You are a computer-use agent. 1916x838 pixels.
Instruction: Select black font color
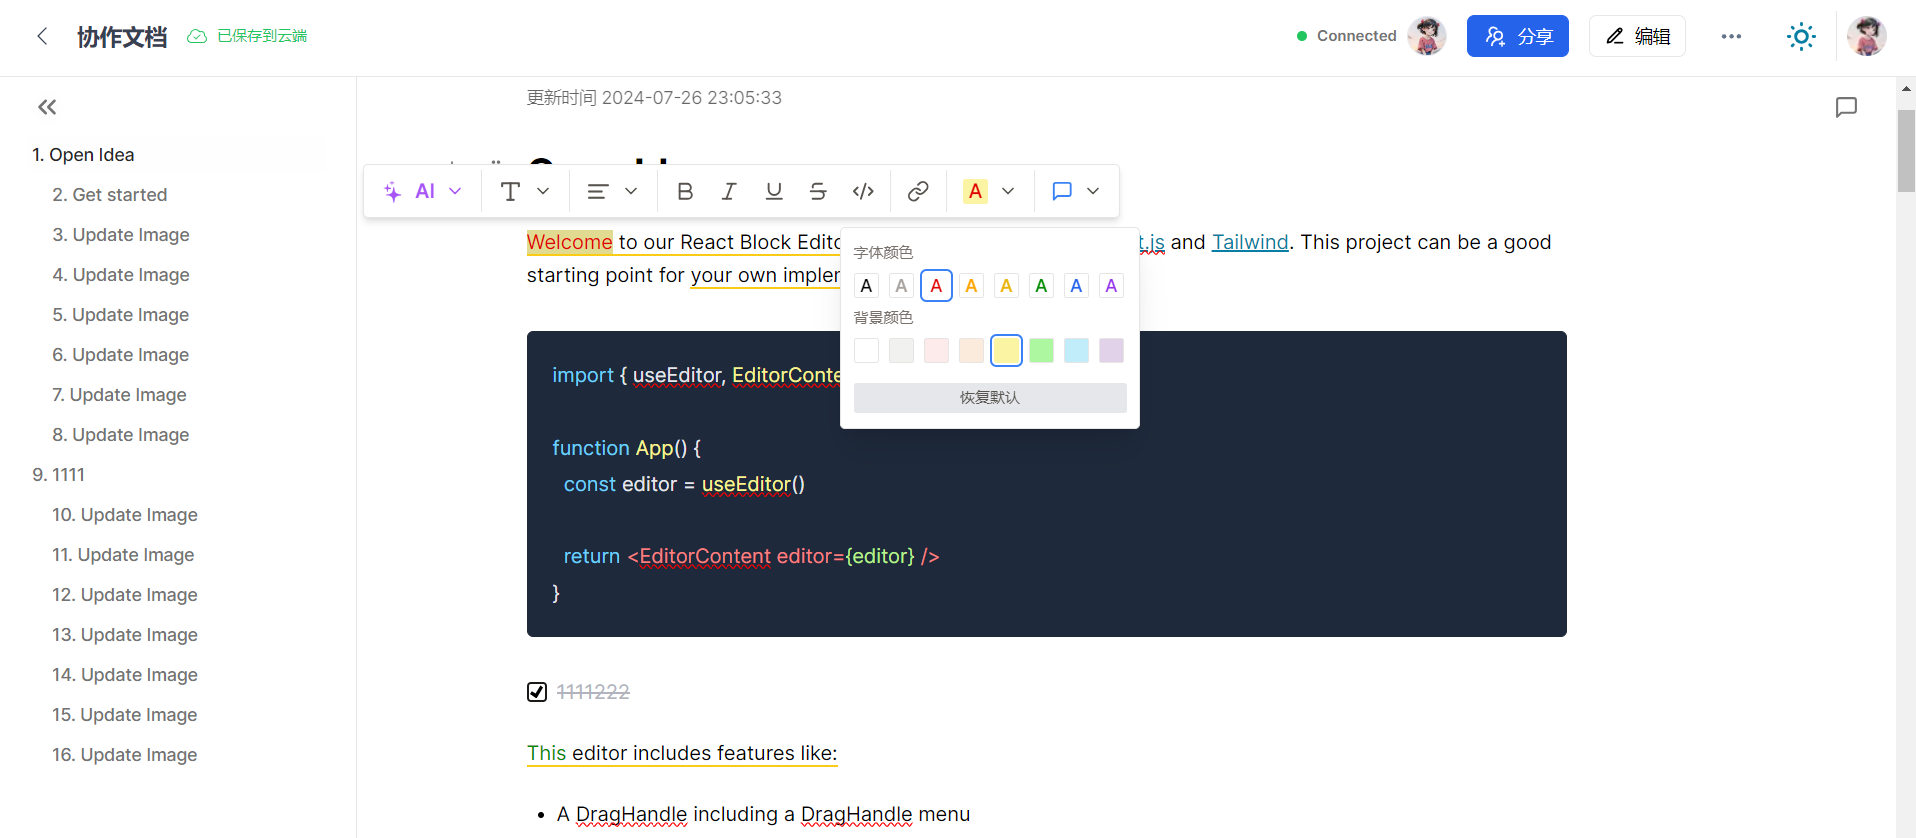866,286
